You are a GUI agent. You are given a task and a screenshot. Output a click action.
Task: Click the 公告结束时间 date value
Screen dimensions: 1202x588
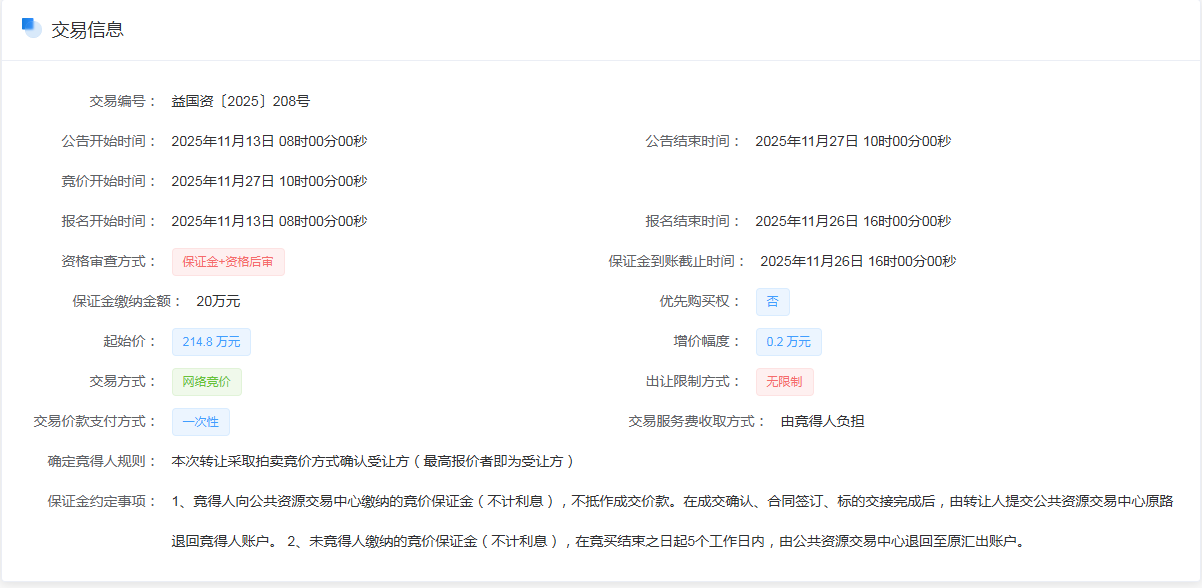point(852,141)
